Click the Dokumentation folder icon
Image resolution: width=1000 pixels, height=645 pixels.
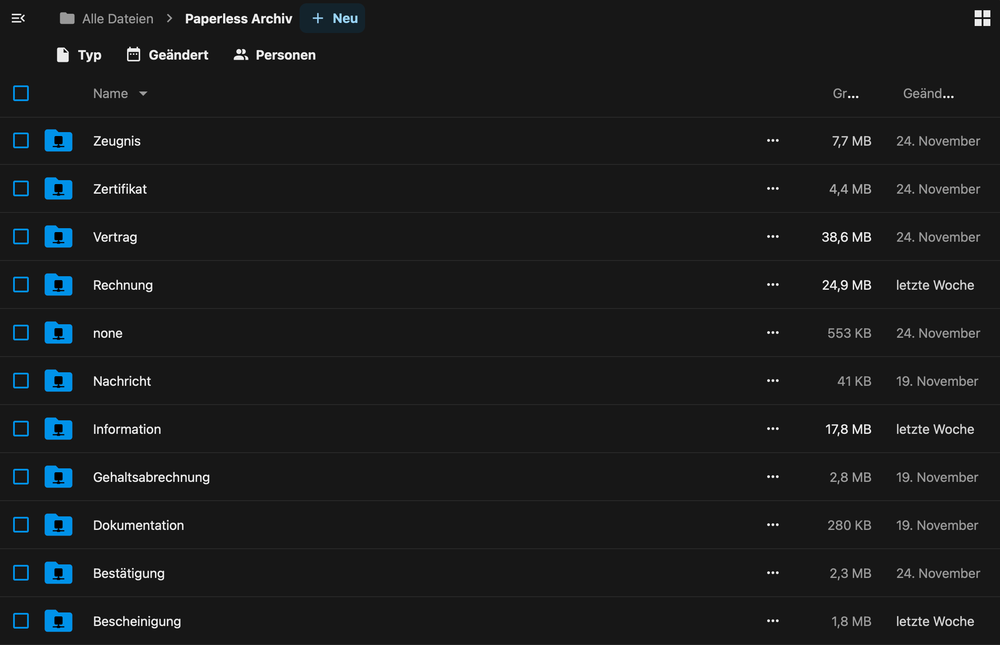point(58,525)
